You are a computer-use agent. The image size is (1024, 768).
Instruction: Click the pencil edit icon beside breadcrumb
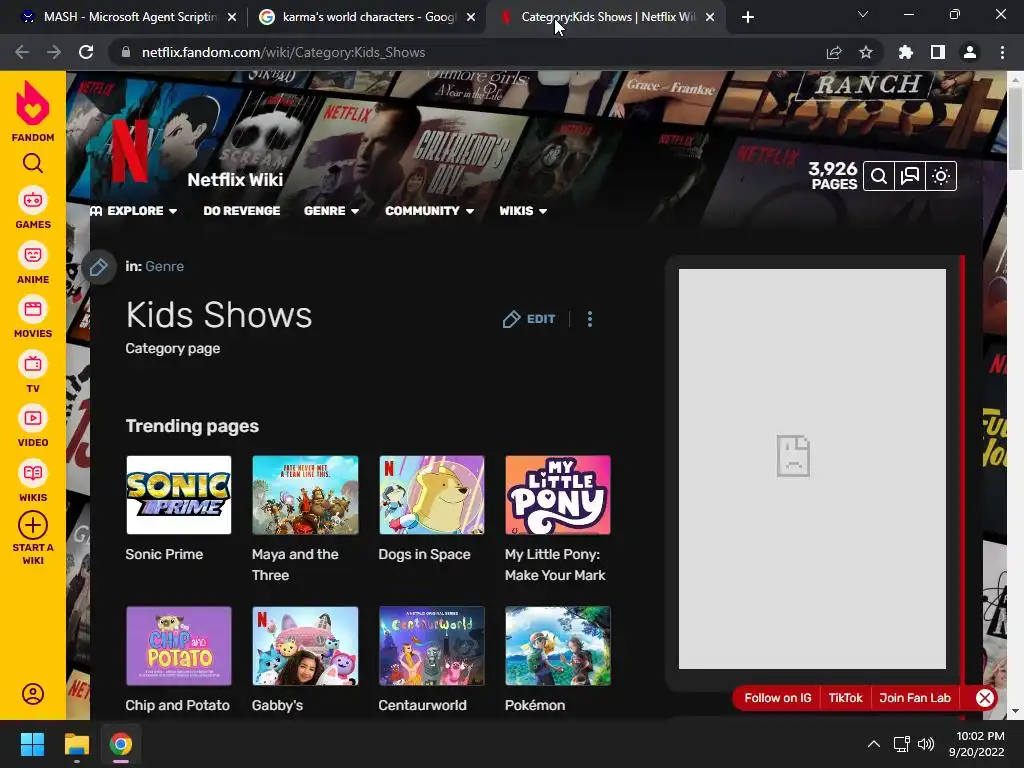[x=99, y=267]
